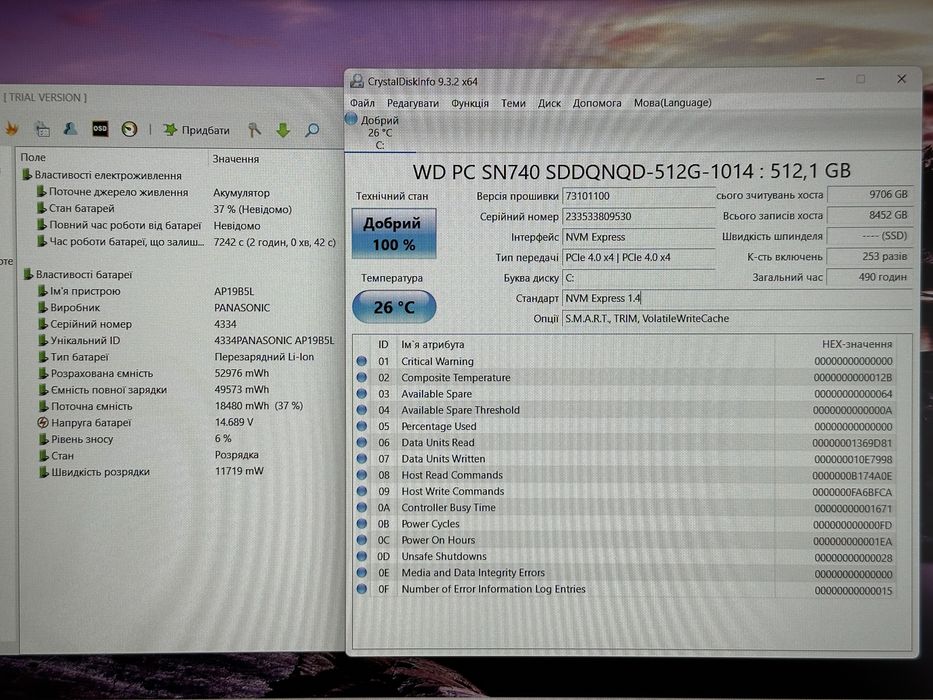Select the Стан батарей row in AIDA64
The width and height of the screenshot is (933, 700).
pyautogui.click(x=179, y=209)
